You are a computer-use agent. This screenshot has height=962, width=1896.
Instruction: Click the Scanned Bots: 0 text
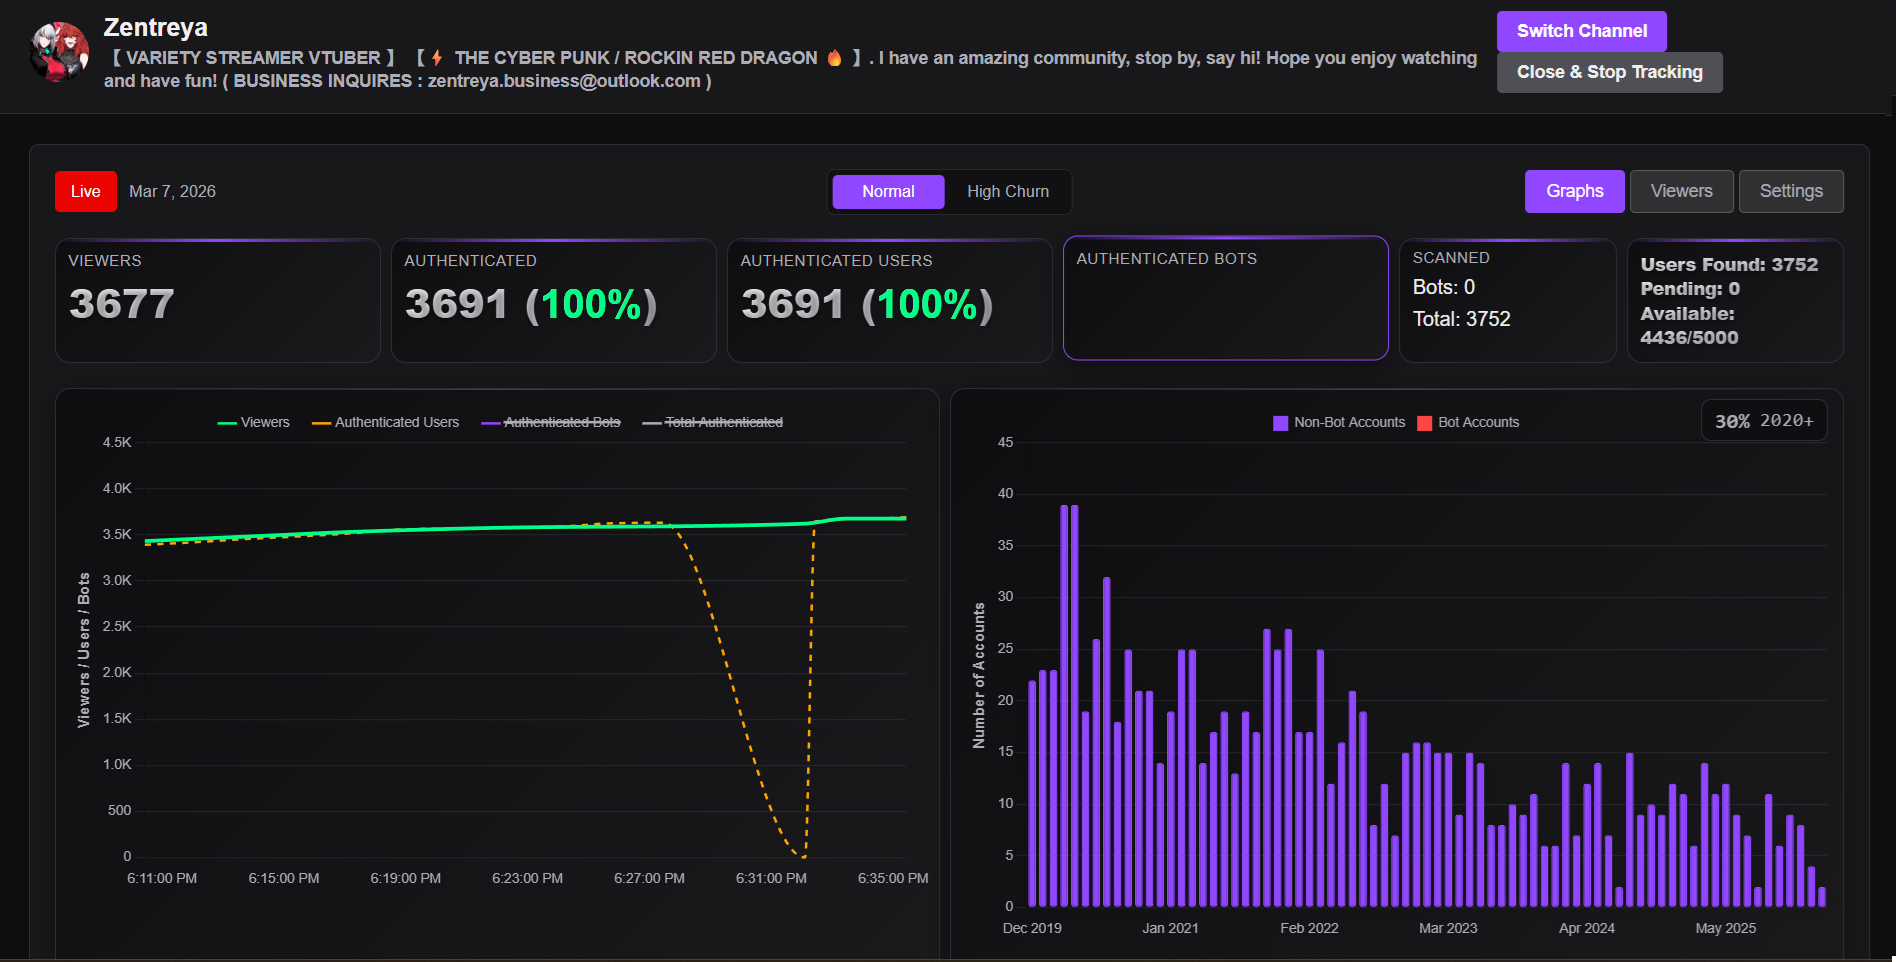[x=1443, y=287]
